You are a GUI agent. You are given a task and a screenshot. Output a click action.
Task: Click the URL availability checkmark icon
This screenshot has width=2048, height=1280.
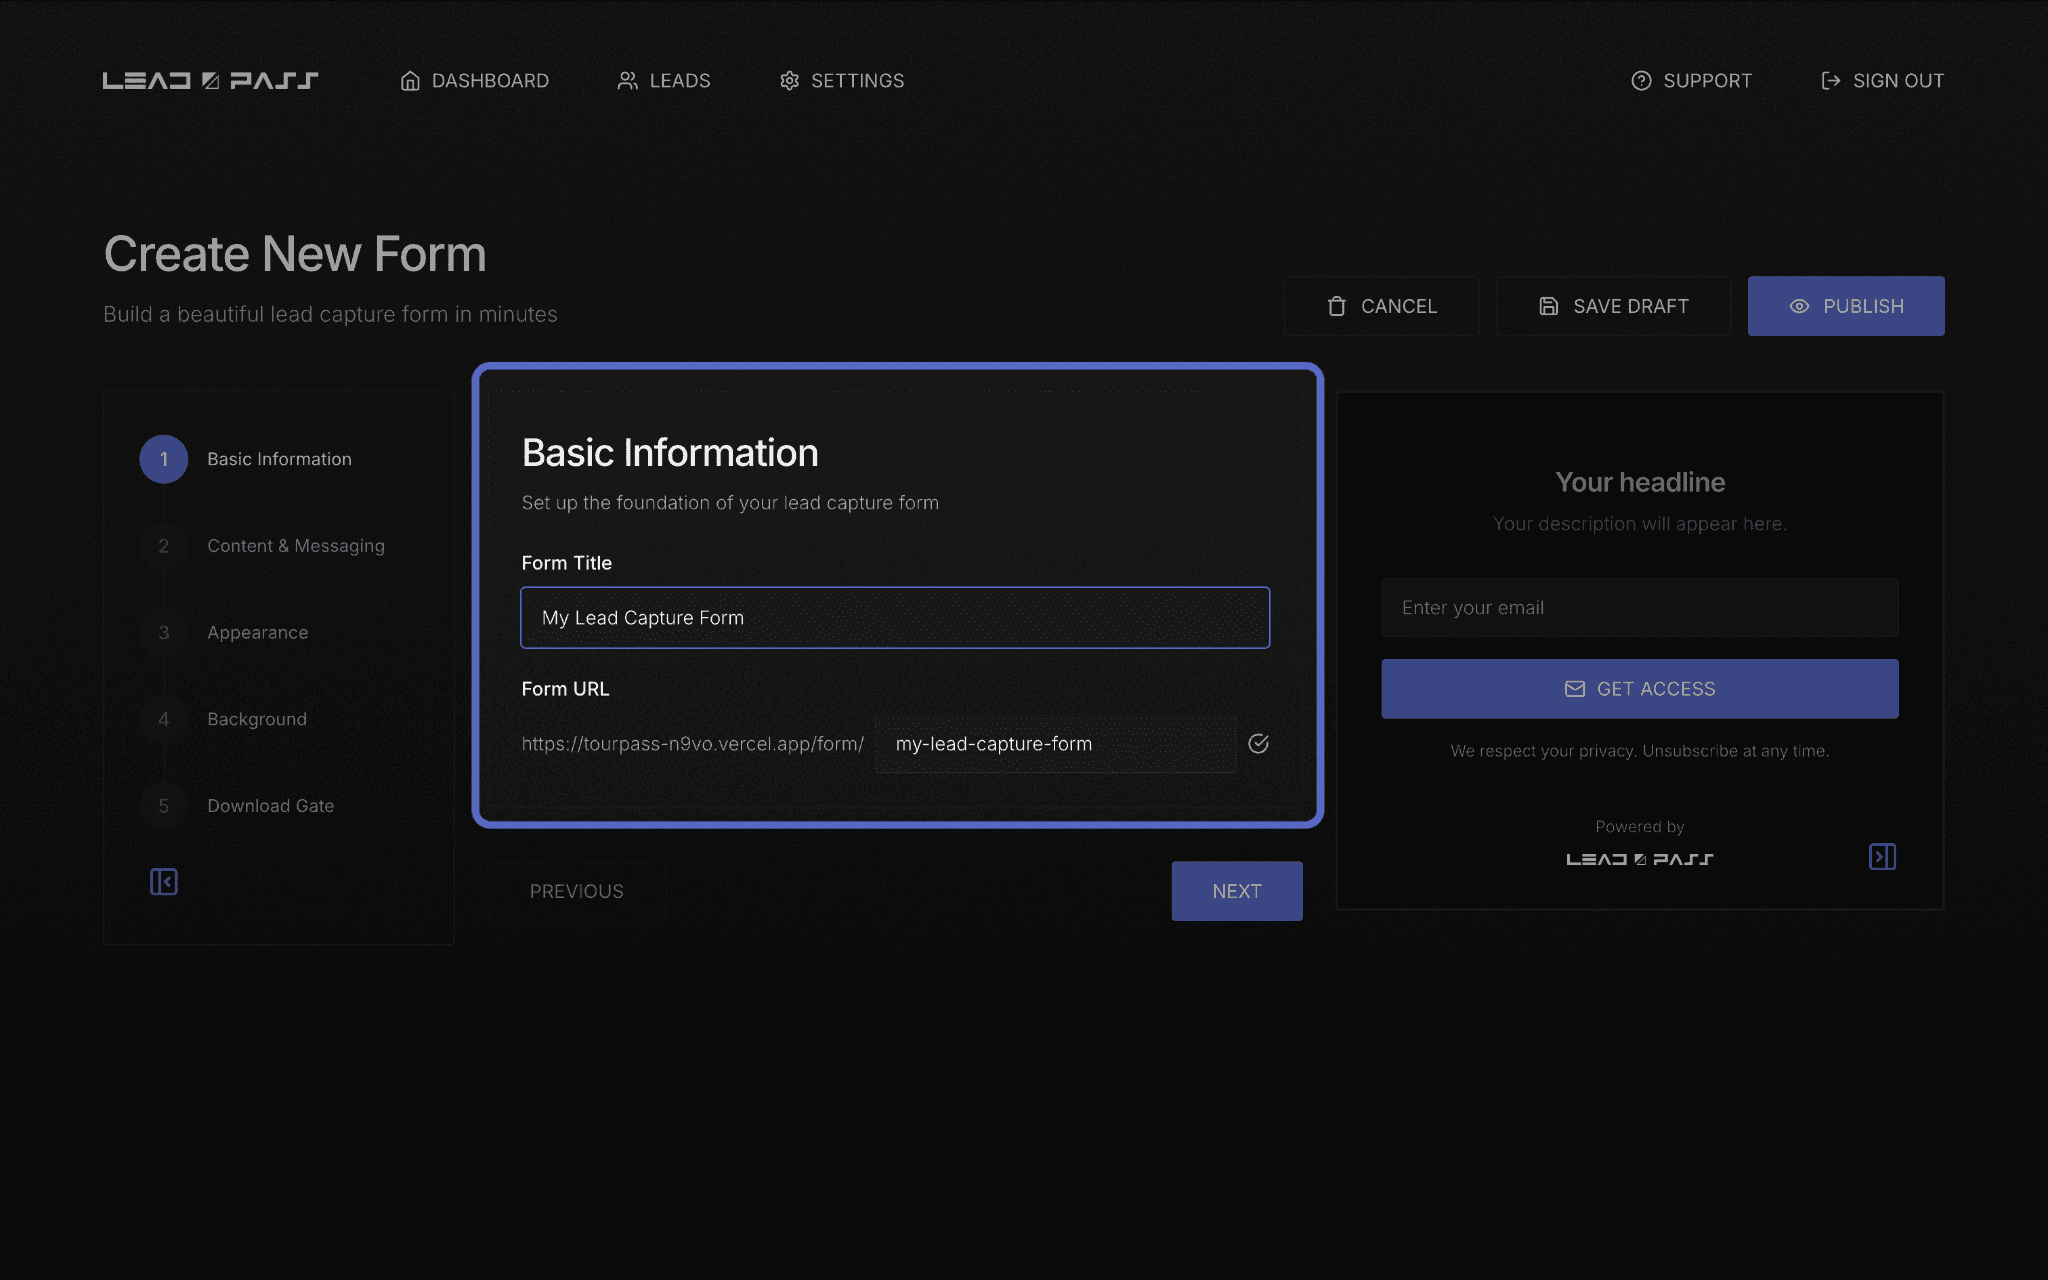(1258, 743)
